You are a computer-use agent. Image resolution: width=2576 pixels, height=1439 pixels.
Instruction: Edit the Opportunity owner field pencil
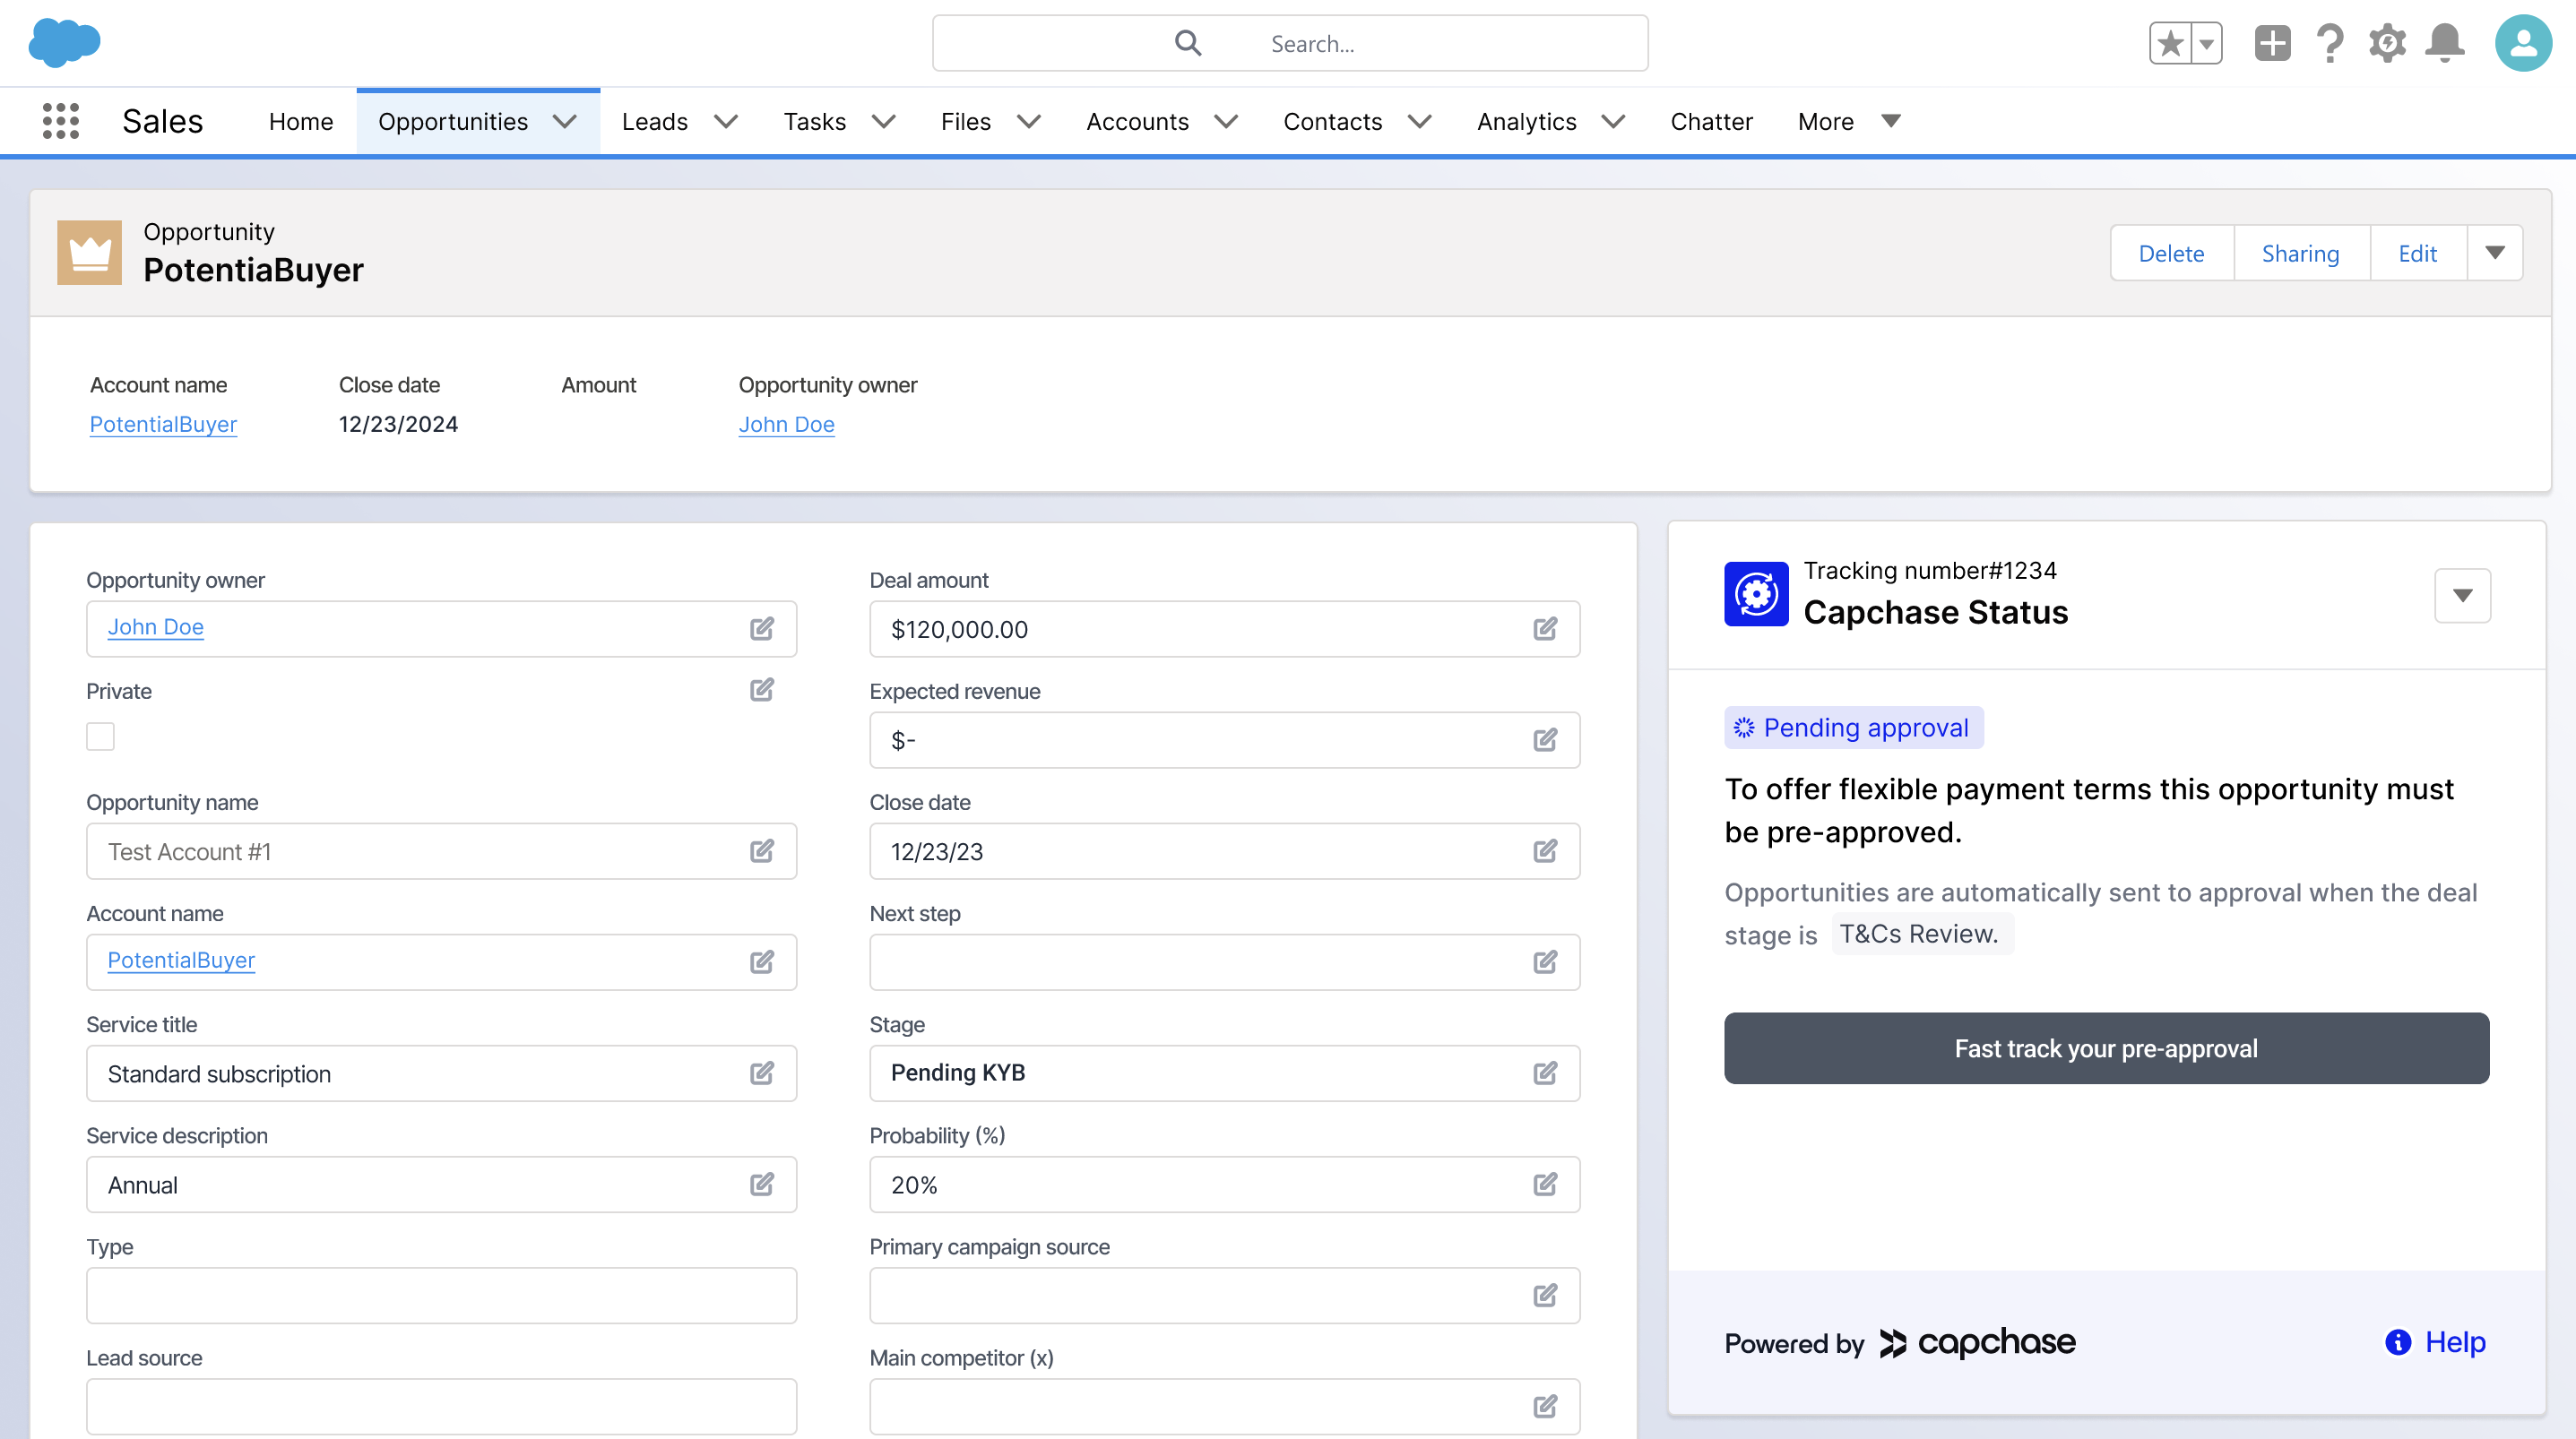pyautogui.click(x=762, y=628)
